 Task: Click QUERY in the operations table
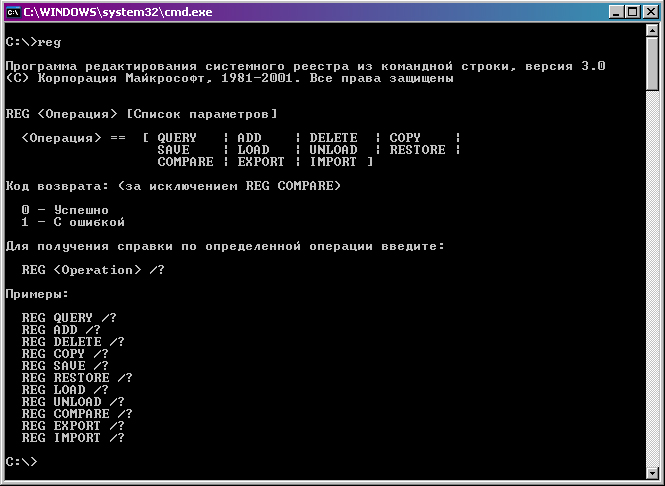click(177, 138)
